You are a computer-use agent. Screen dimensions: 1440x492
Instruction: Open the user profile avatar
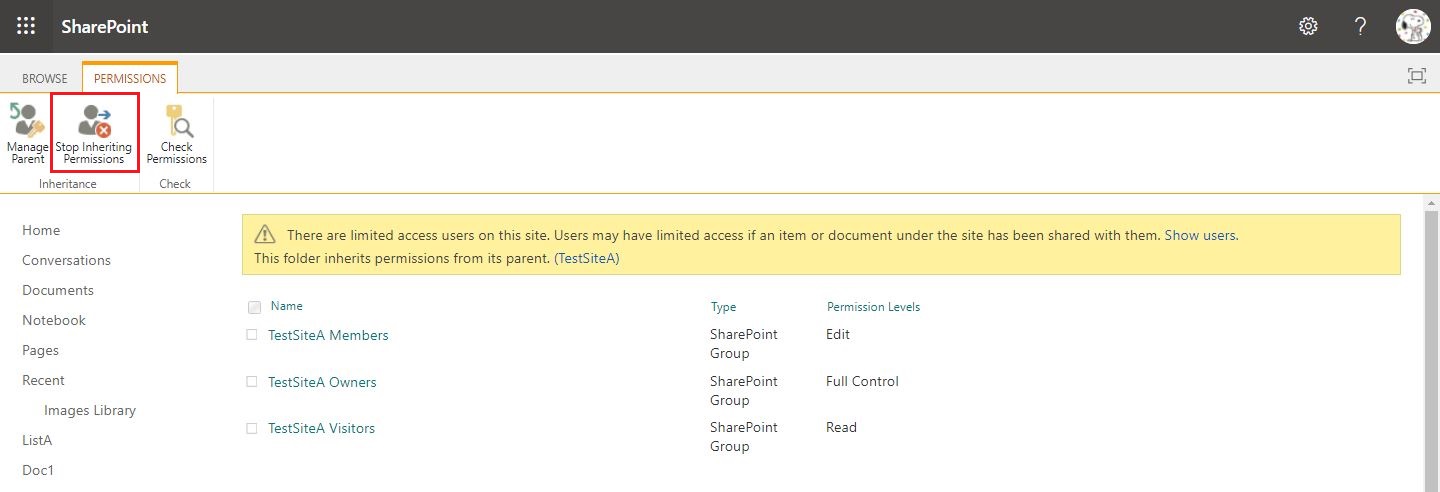coord(1413,26)
